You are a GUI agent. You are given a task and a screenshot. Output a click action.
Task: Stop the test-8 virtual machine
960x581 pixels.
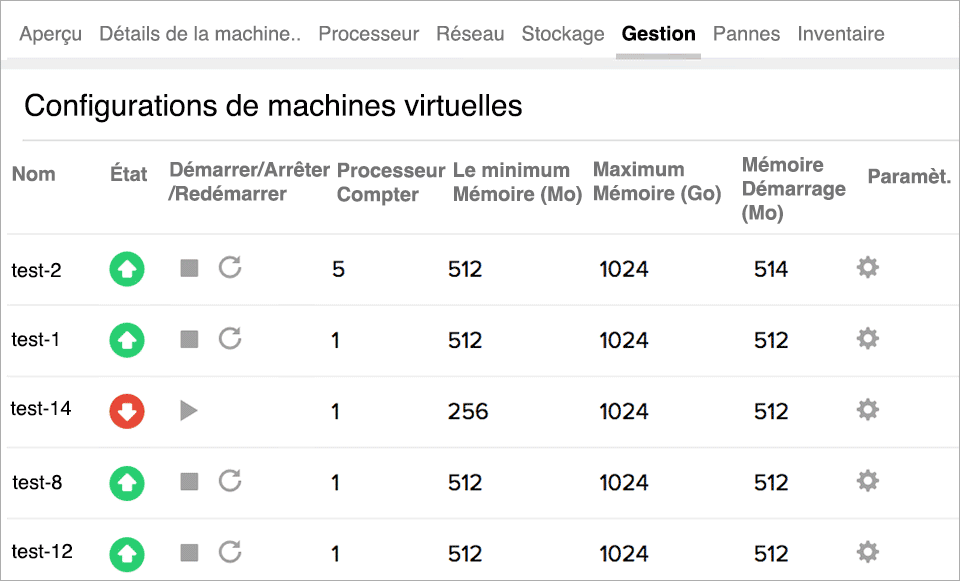(x=189, y=482)
